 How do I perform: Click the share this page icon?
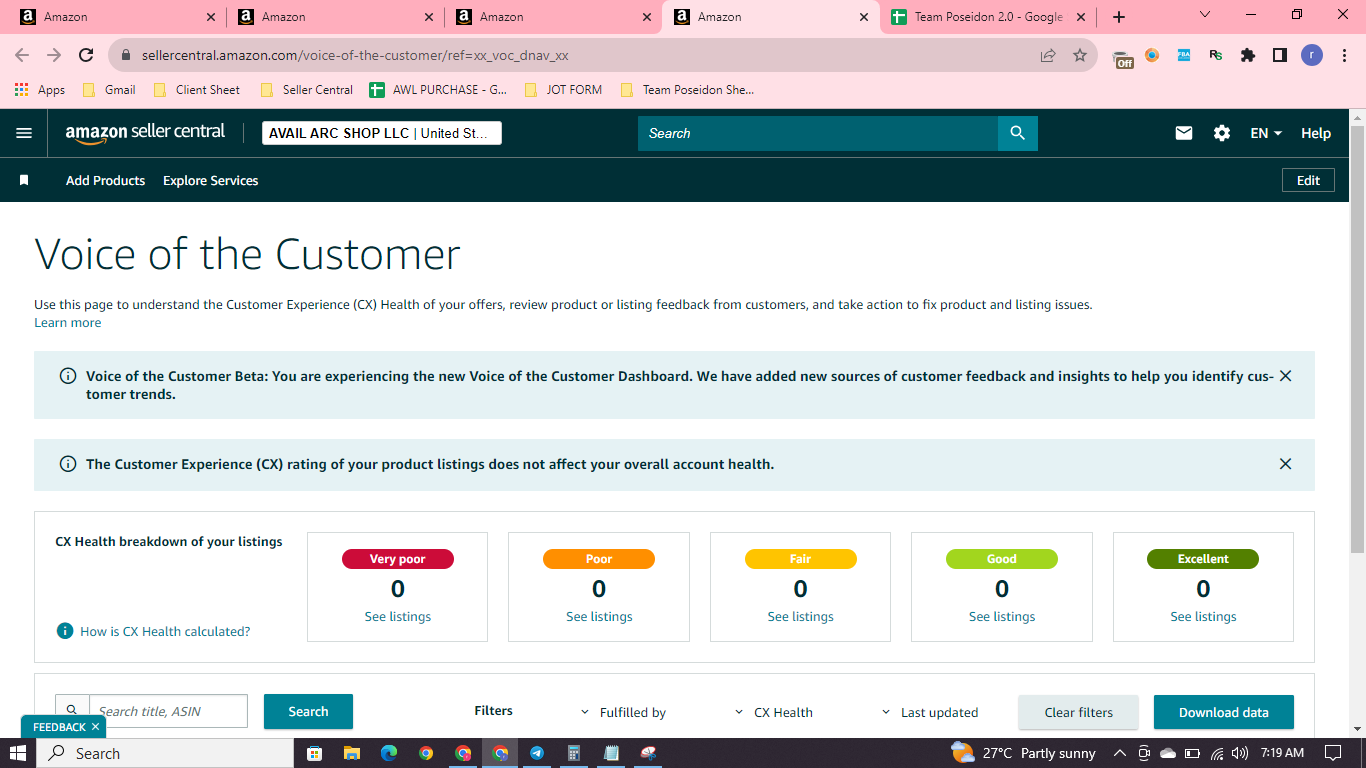pyautogui.click(x=1048, y=56)
